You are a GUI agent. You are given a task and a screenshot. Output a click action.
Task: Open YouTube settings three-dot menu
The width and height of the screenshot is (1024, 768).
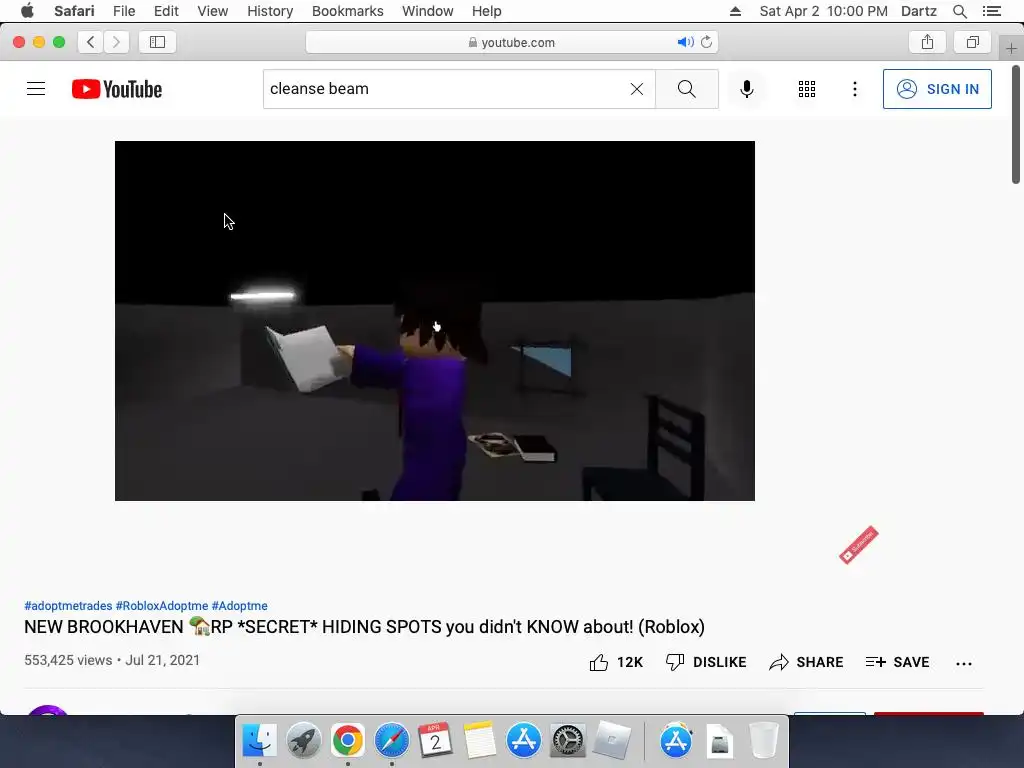(854, 89)
